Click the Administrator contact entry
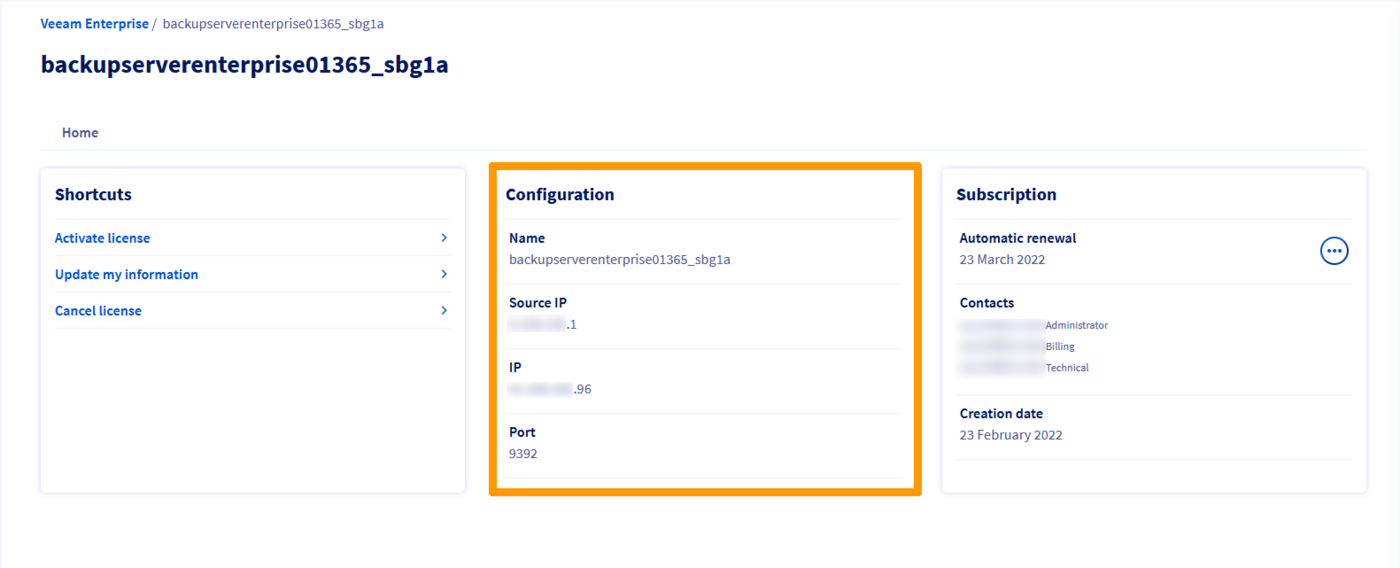1400x568 pixels. tap(1034, 325)
